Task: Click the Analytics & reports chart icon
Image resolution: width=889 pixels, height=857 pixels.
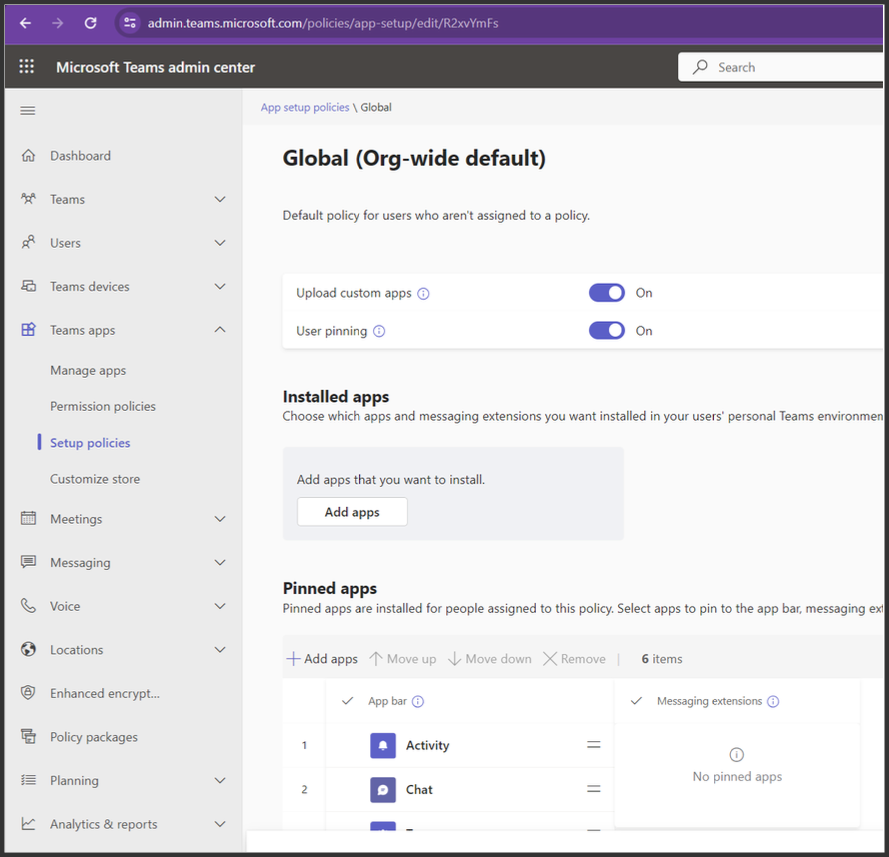Action: (x=28, y=824)
